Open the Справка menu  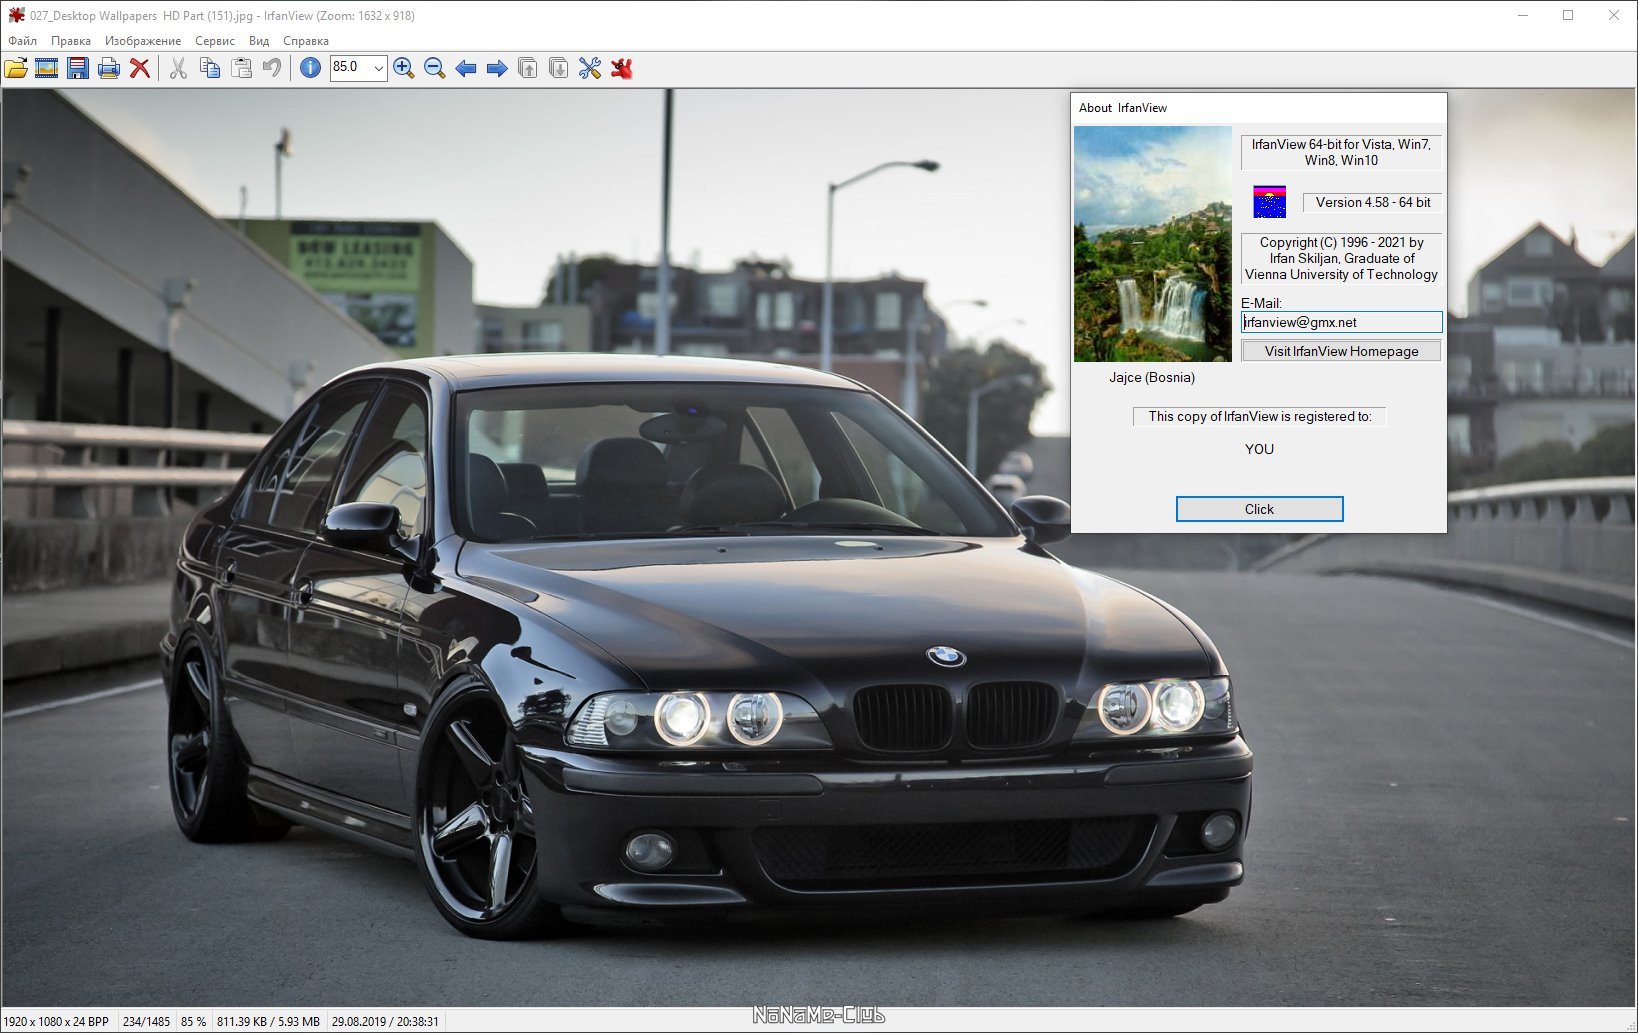tap(306, 41)
